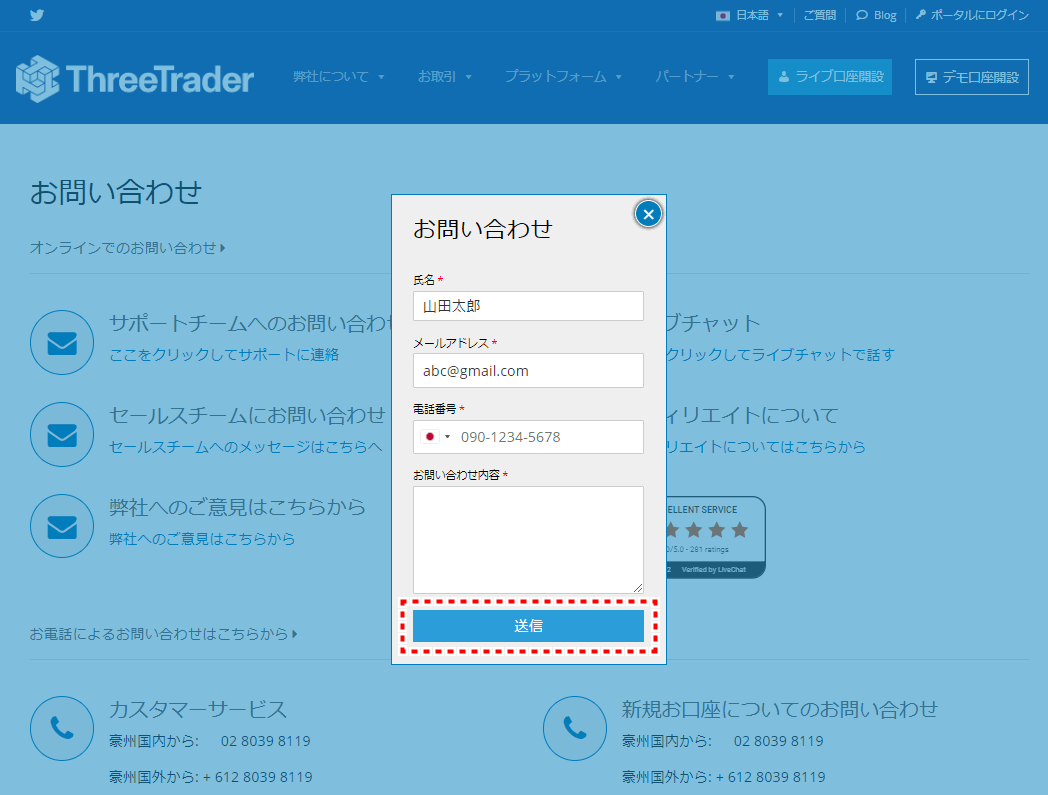The height and width of the screenshot is (795, 1048).
Task: Click the phone icon for カスタマーサービス
Action: pyautogui.click(x=62, y=728)
